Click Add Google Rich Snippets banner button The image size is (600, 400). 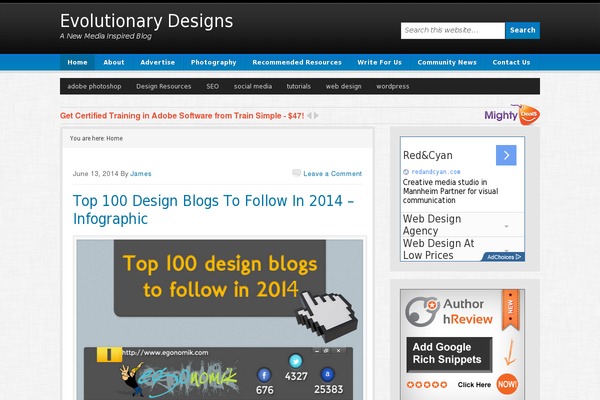[x=449, y=354]
